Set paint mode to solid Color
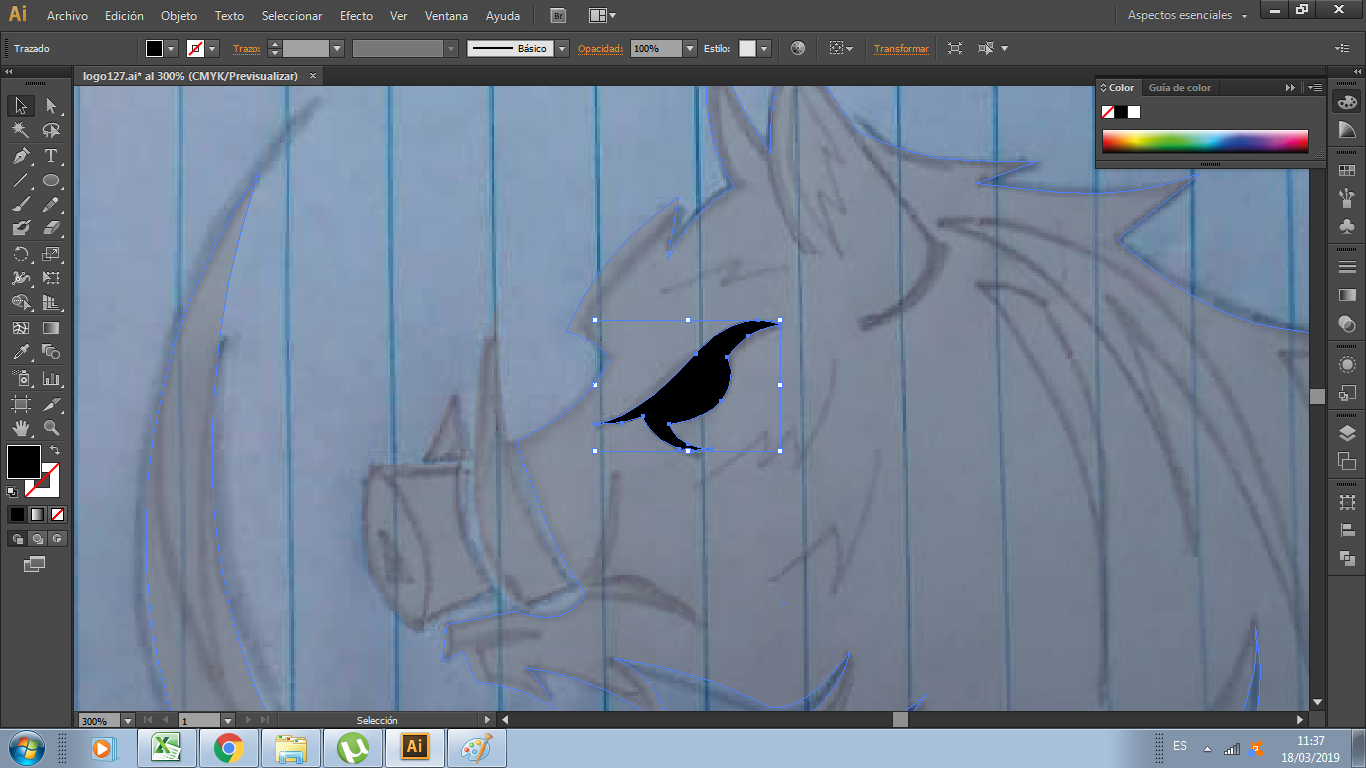The height and width of the screenshot is (768, 1366). tap(17, 514)
